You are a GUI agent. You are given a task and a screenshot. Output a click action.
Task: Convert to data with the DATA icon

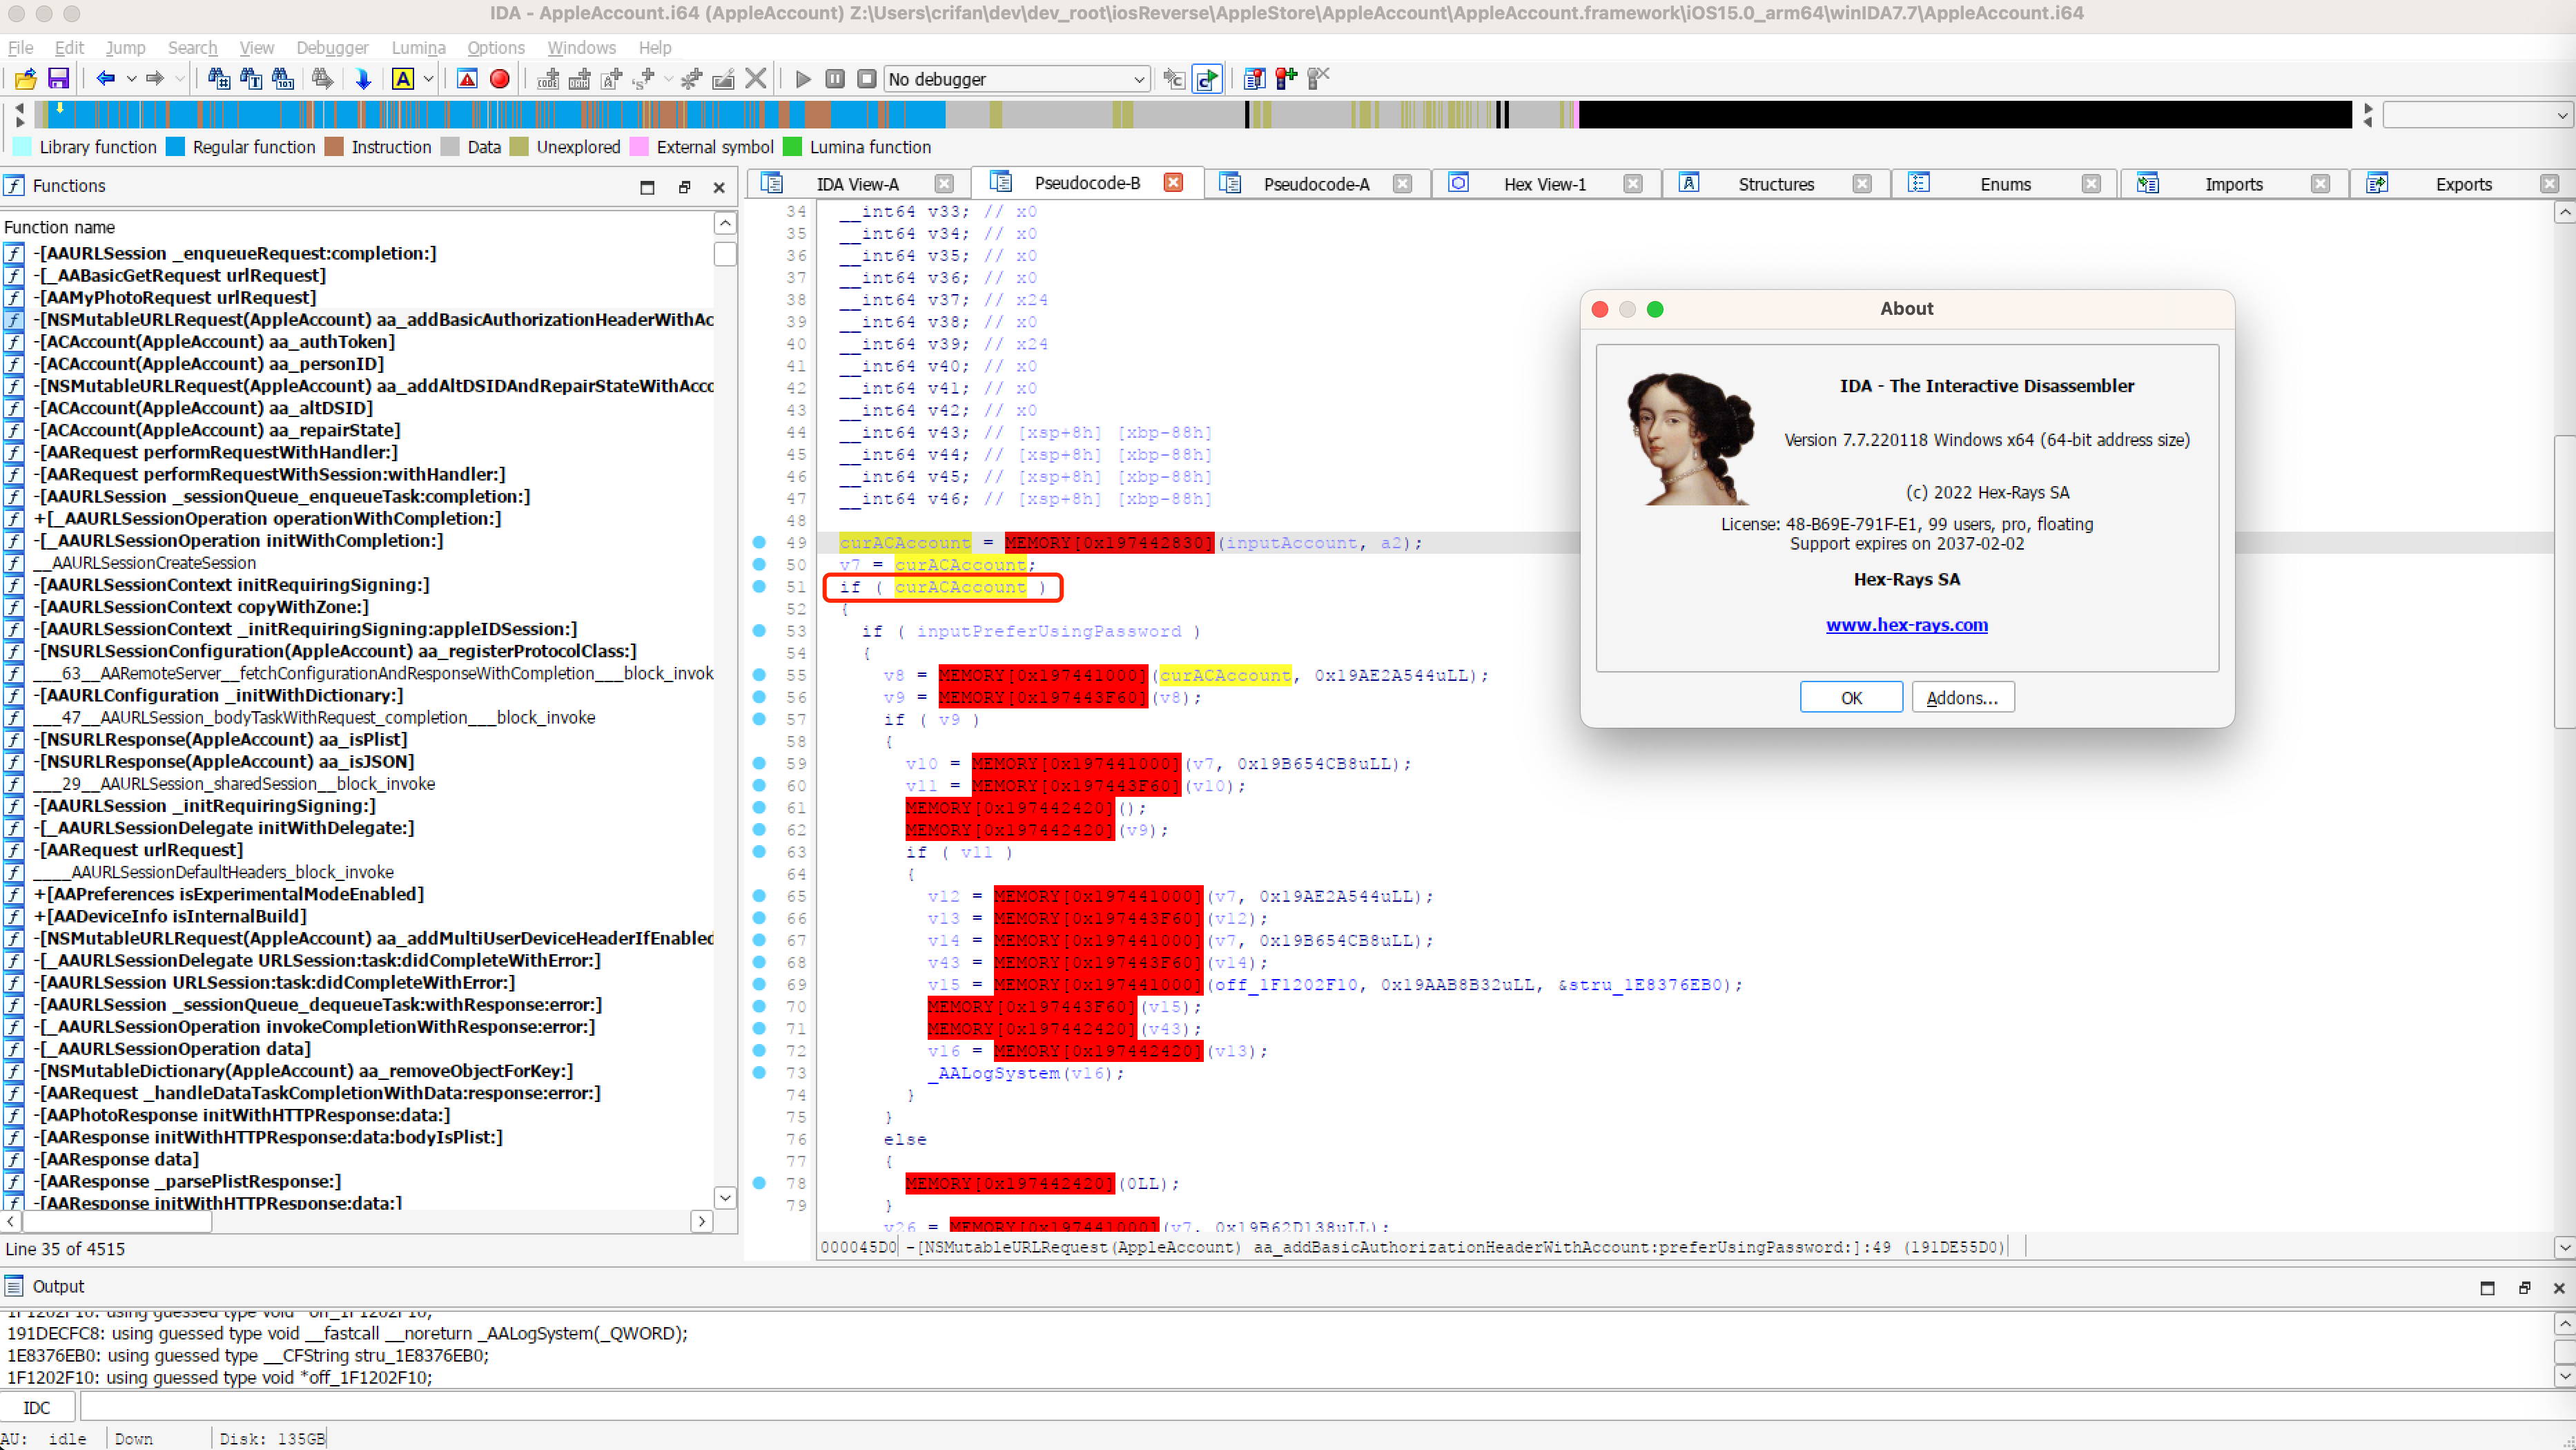point(579,79)
